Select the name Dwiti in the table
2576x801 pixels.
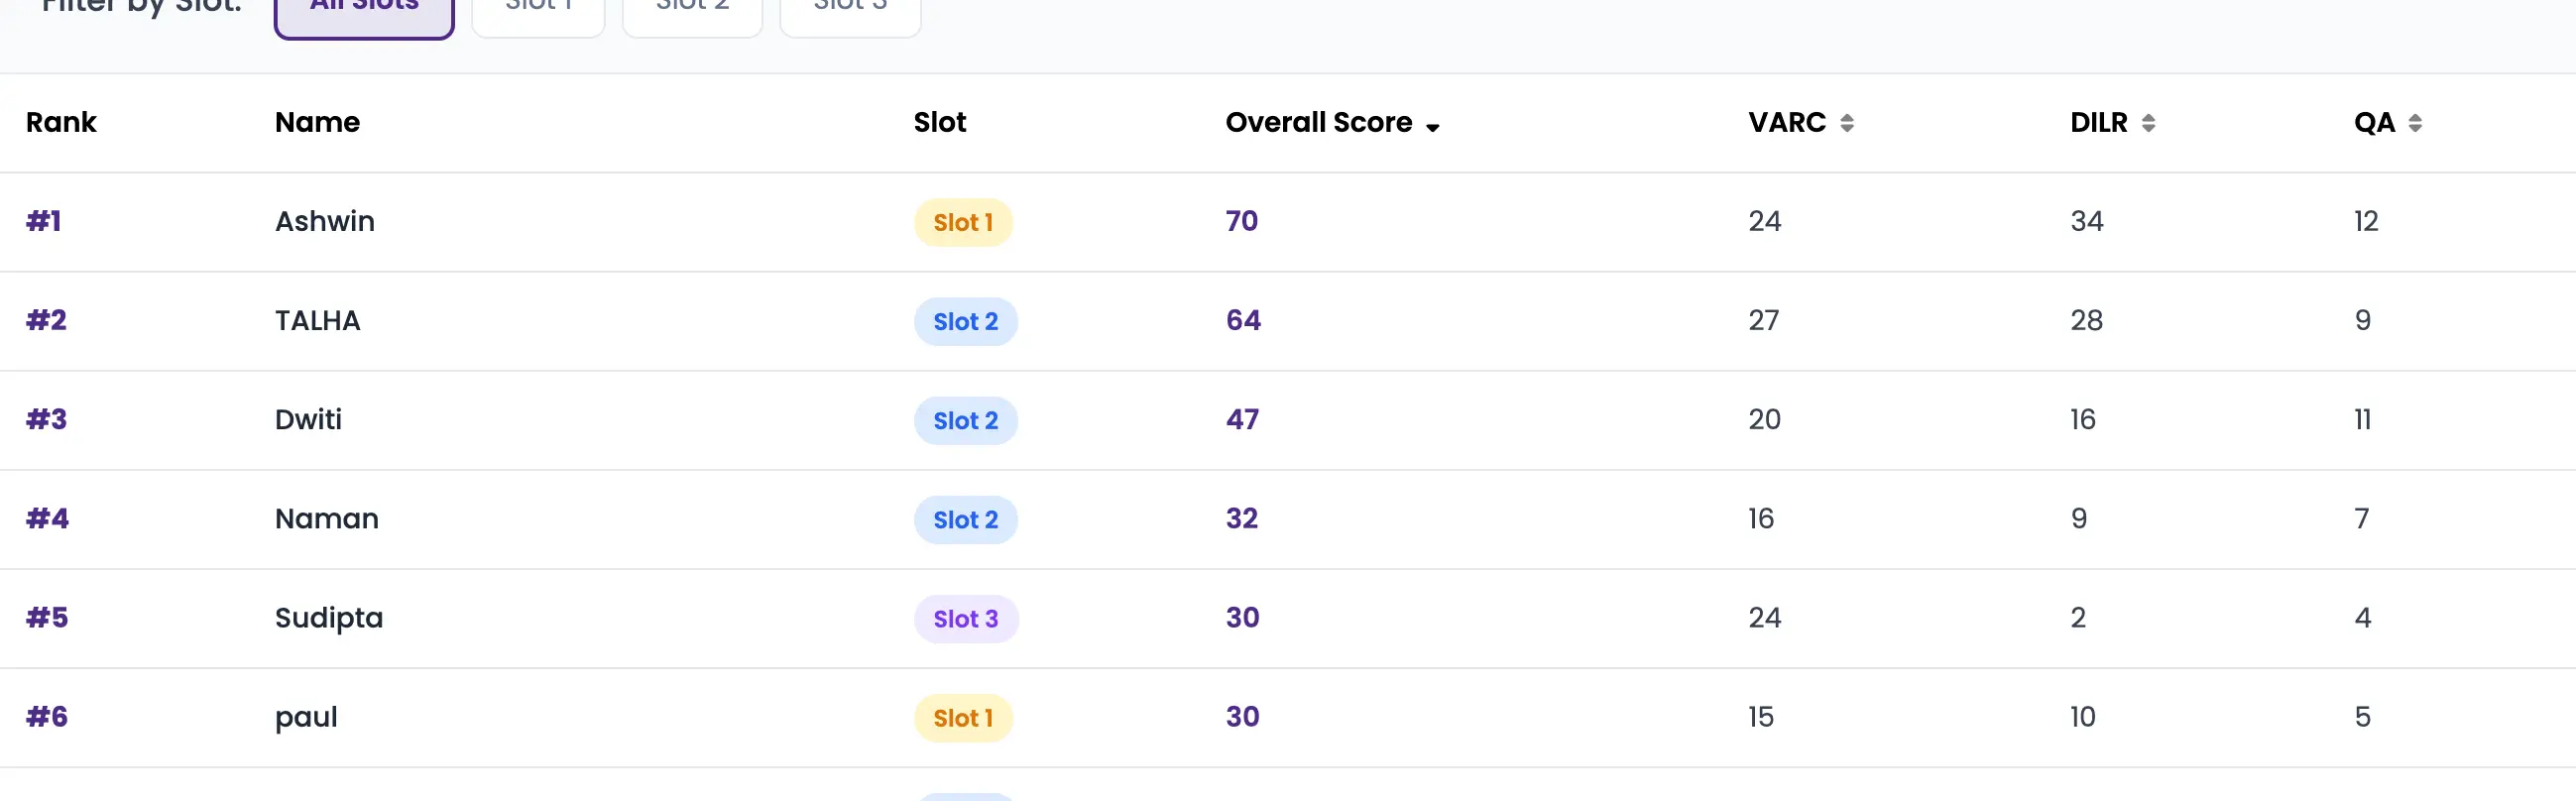308,419
